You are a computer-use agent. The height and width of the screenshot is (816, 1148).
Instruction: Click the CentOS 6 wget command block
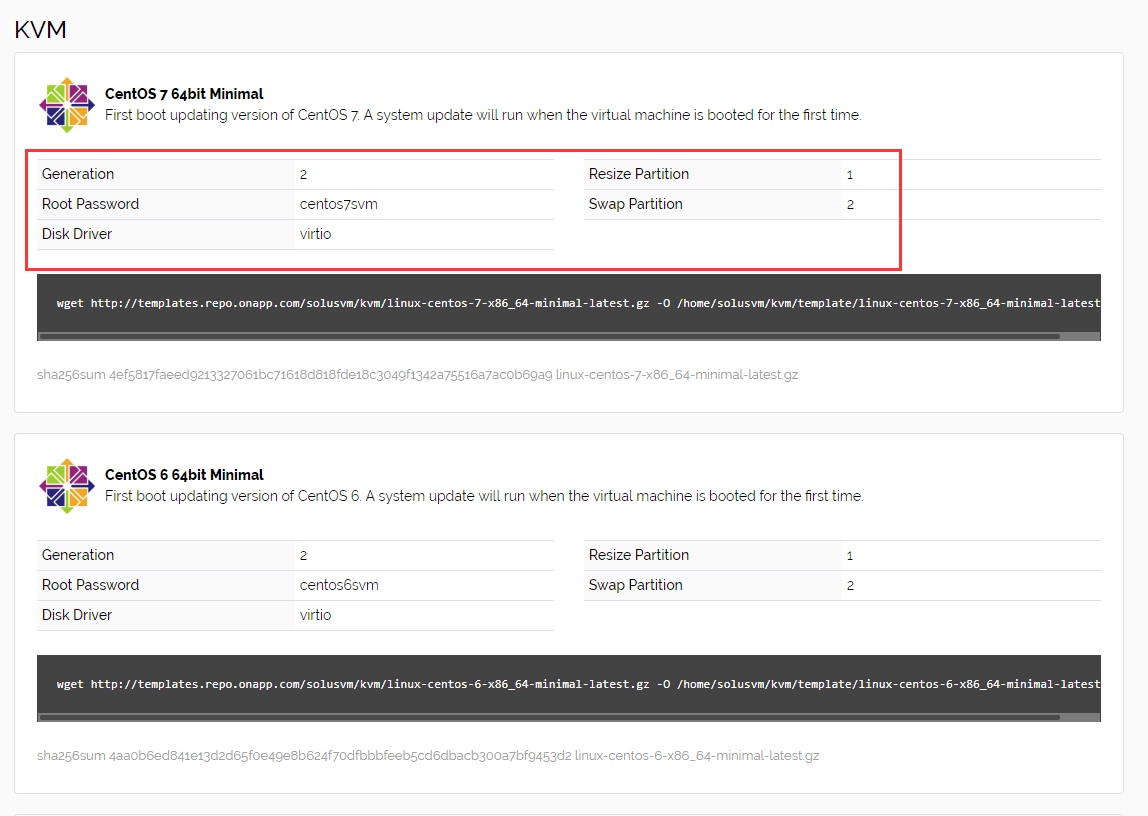pos(568,684)
